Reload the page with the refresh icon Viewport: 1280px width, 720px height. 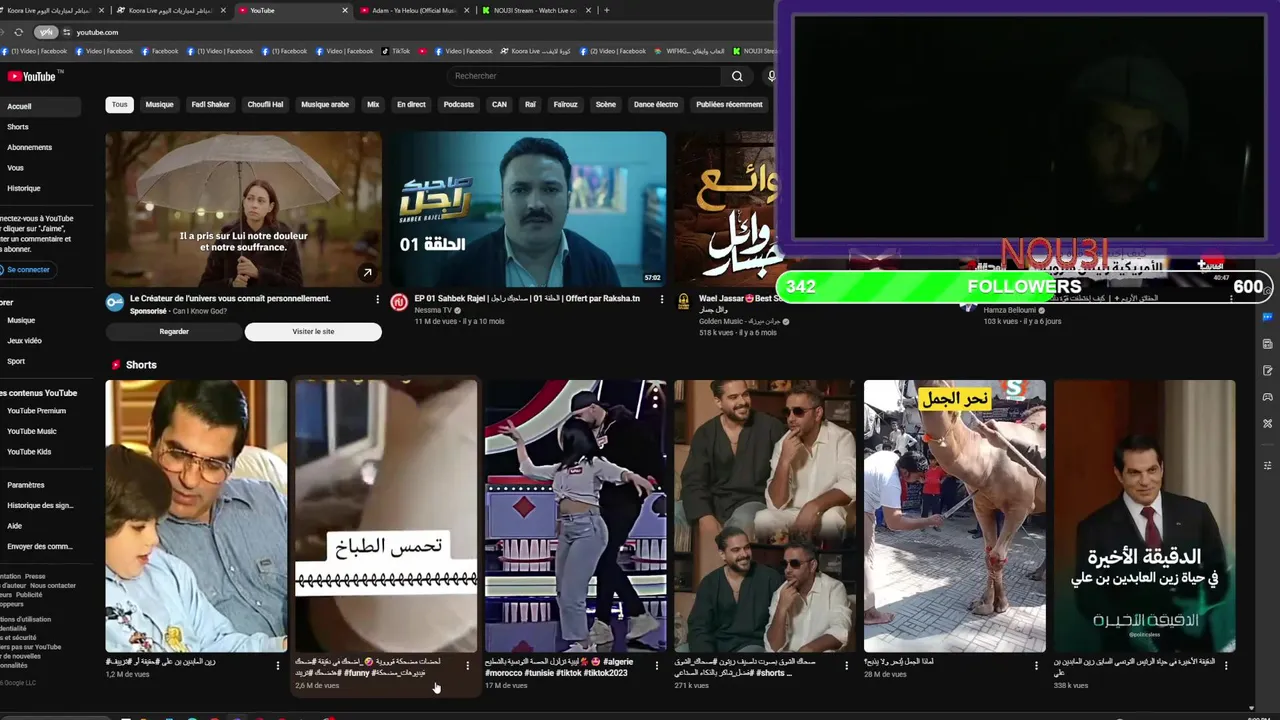[18, 32]
